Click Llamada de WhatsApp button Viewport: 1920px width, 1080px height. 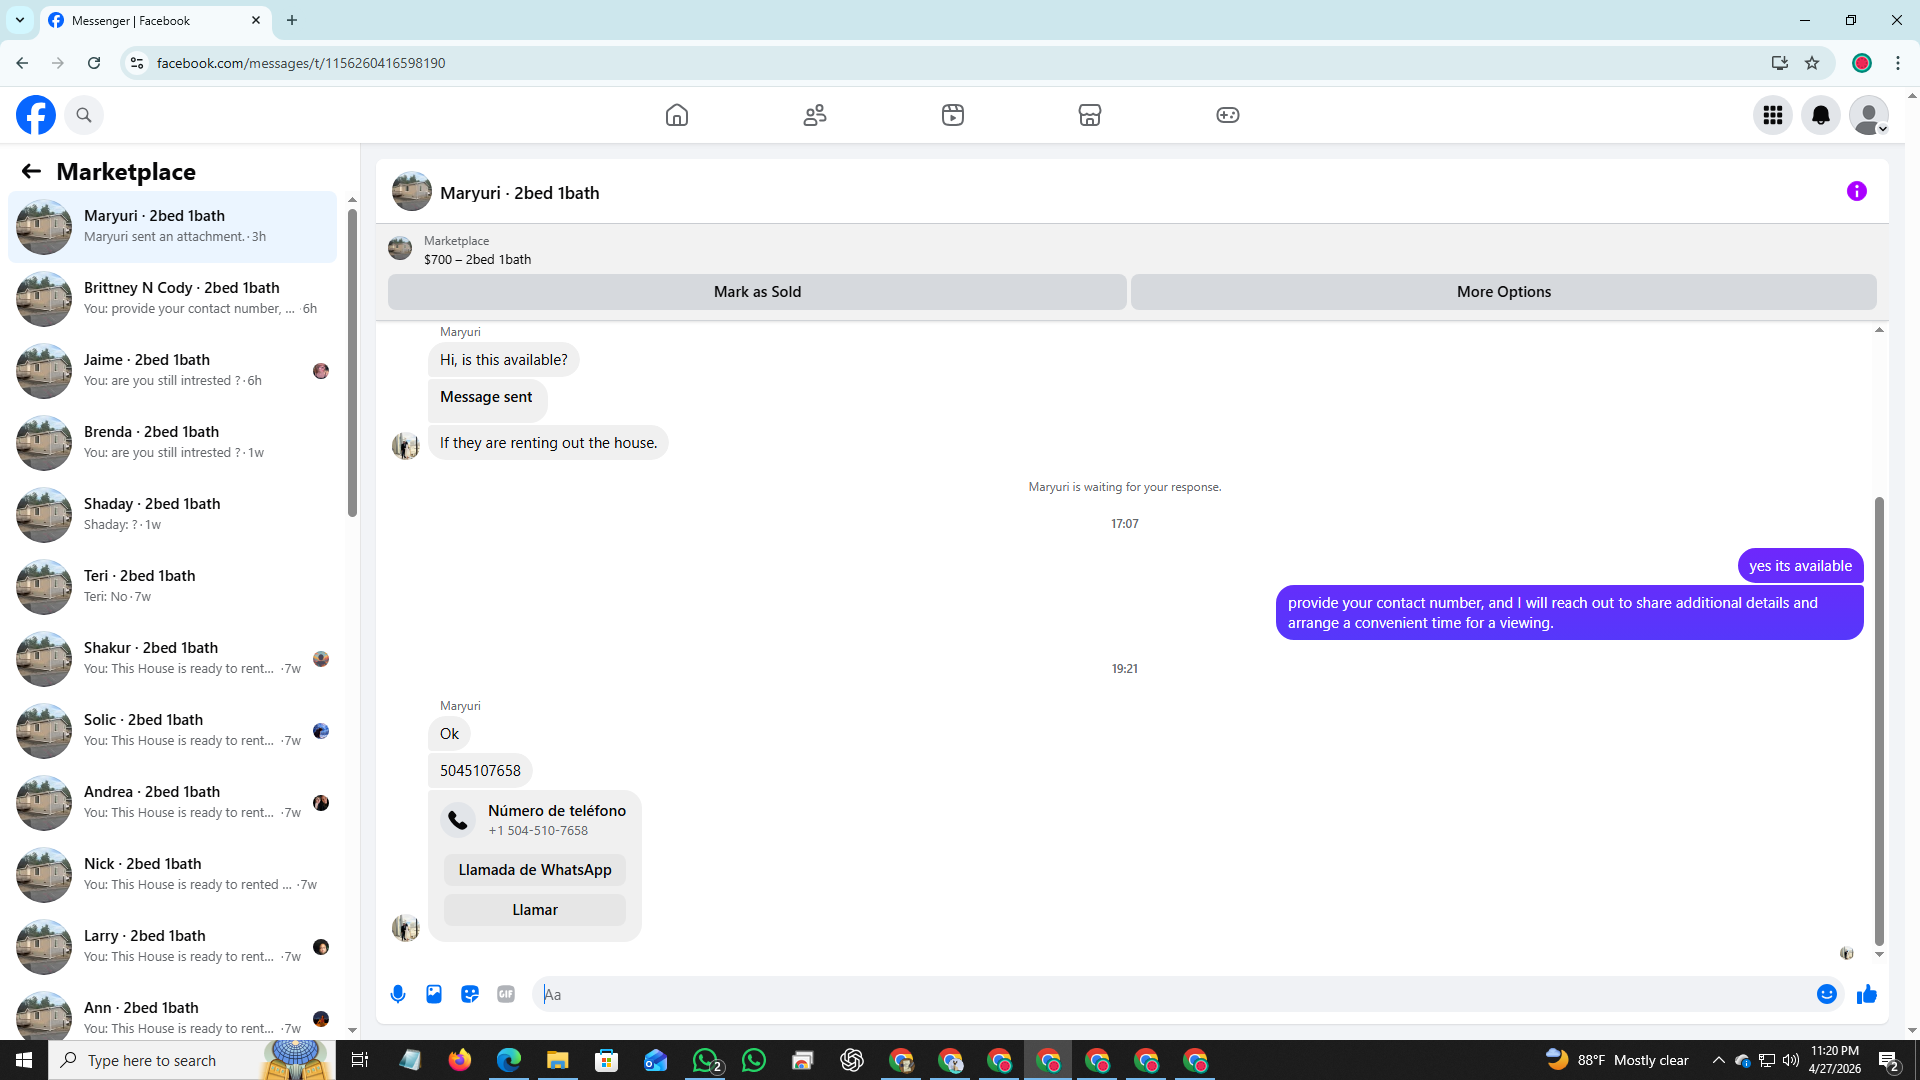535,870
